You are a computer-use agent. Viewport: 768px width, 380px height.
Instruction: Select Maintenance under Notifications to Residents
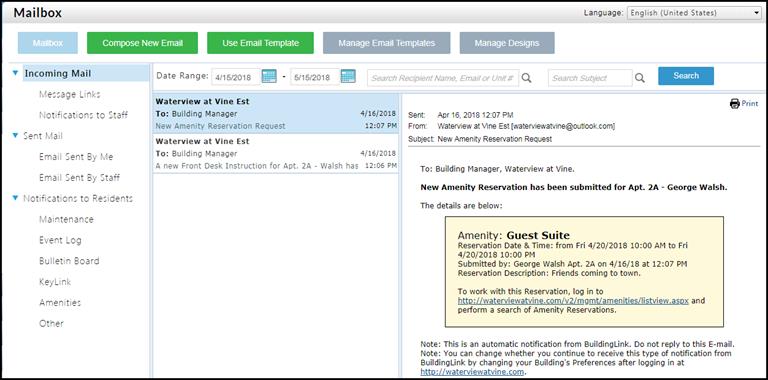tap(66, 219)
